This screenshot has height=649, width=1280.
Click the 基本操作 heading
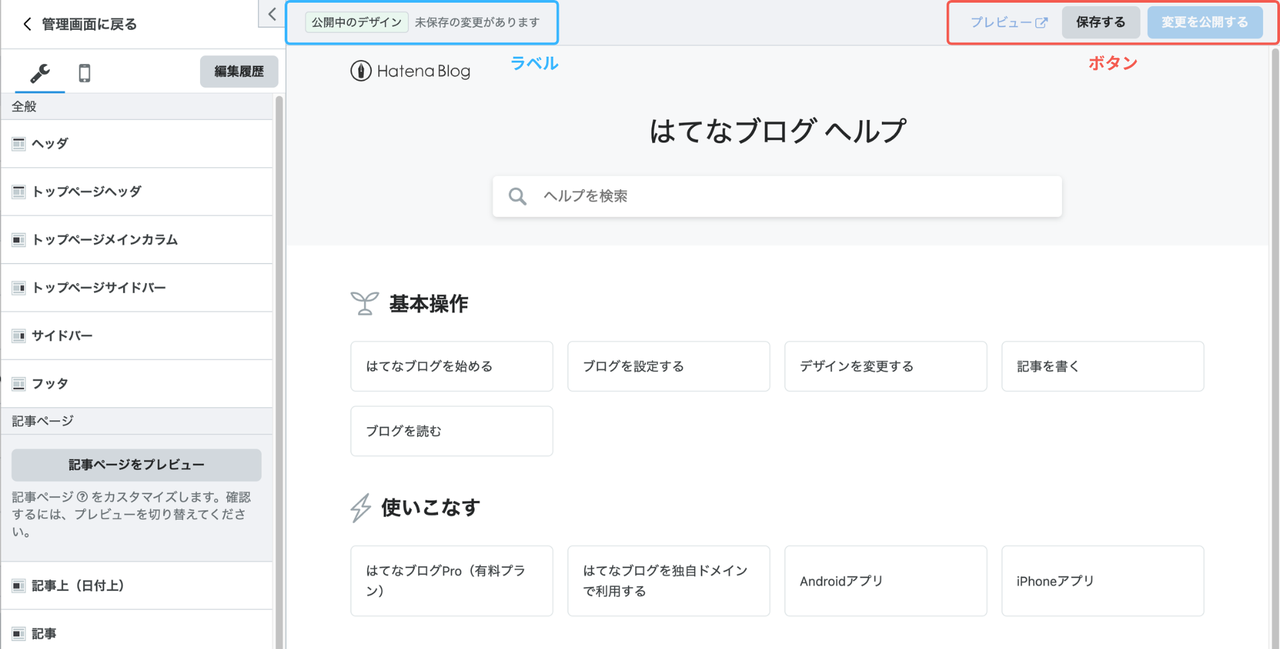(429, 305)
